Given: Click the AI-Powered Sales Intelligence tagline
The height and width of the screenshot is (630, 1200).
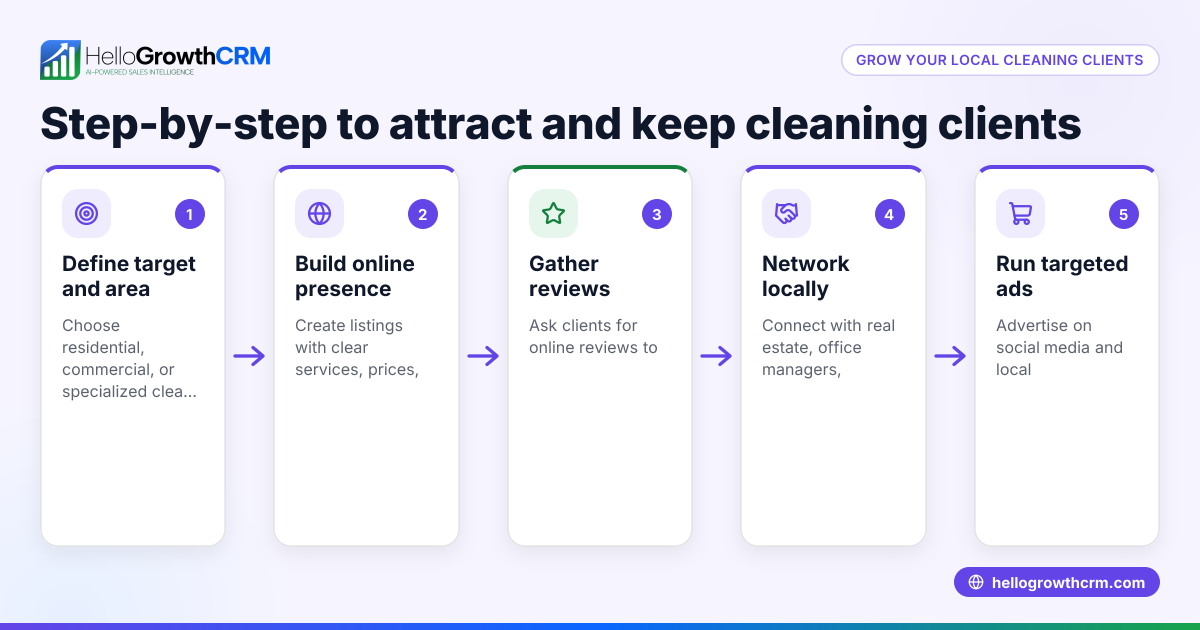Looking at the screenshot, I should [139, 74].
